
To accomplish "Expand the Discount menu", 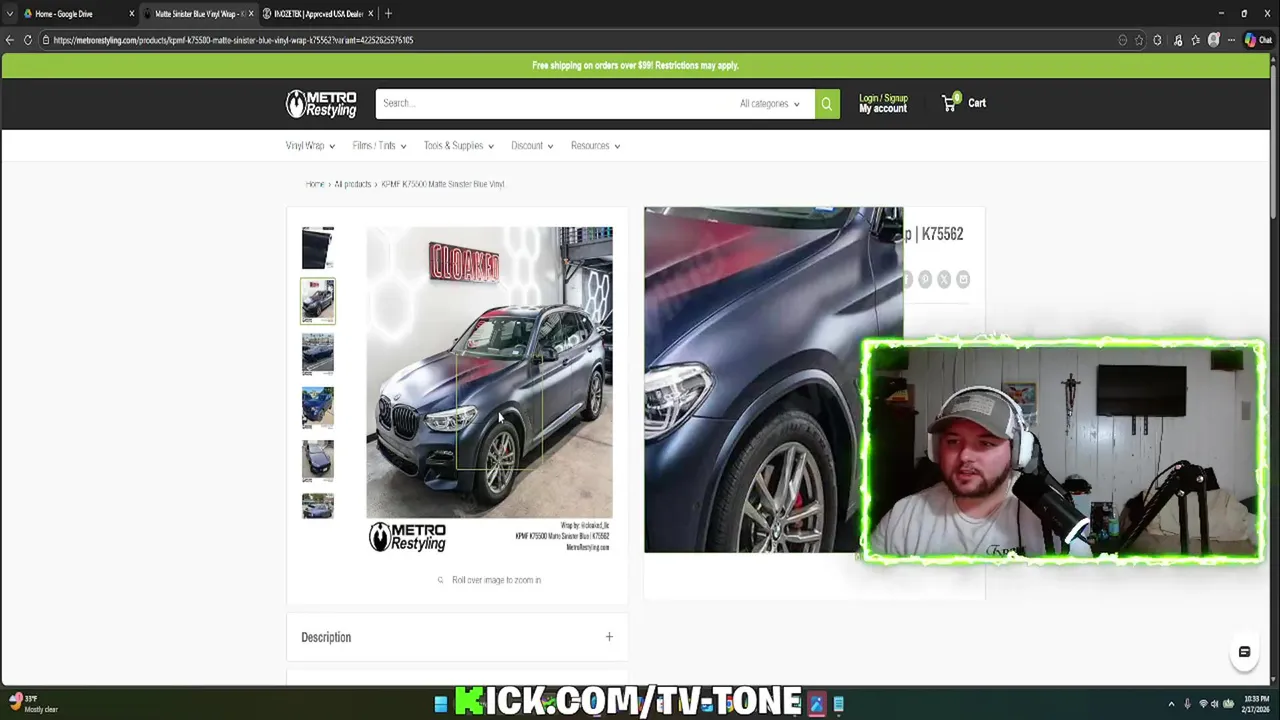I will coord(532,146).
